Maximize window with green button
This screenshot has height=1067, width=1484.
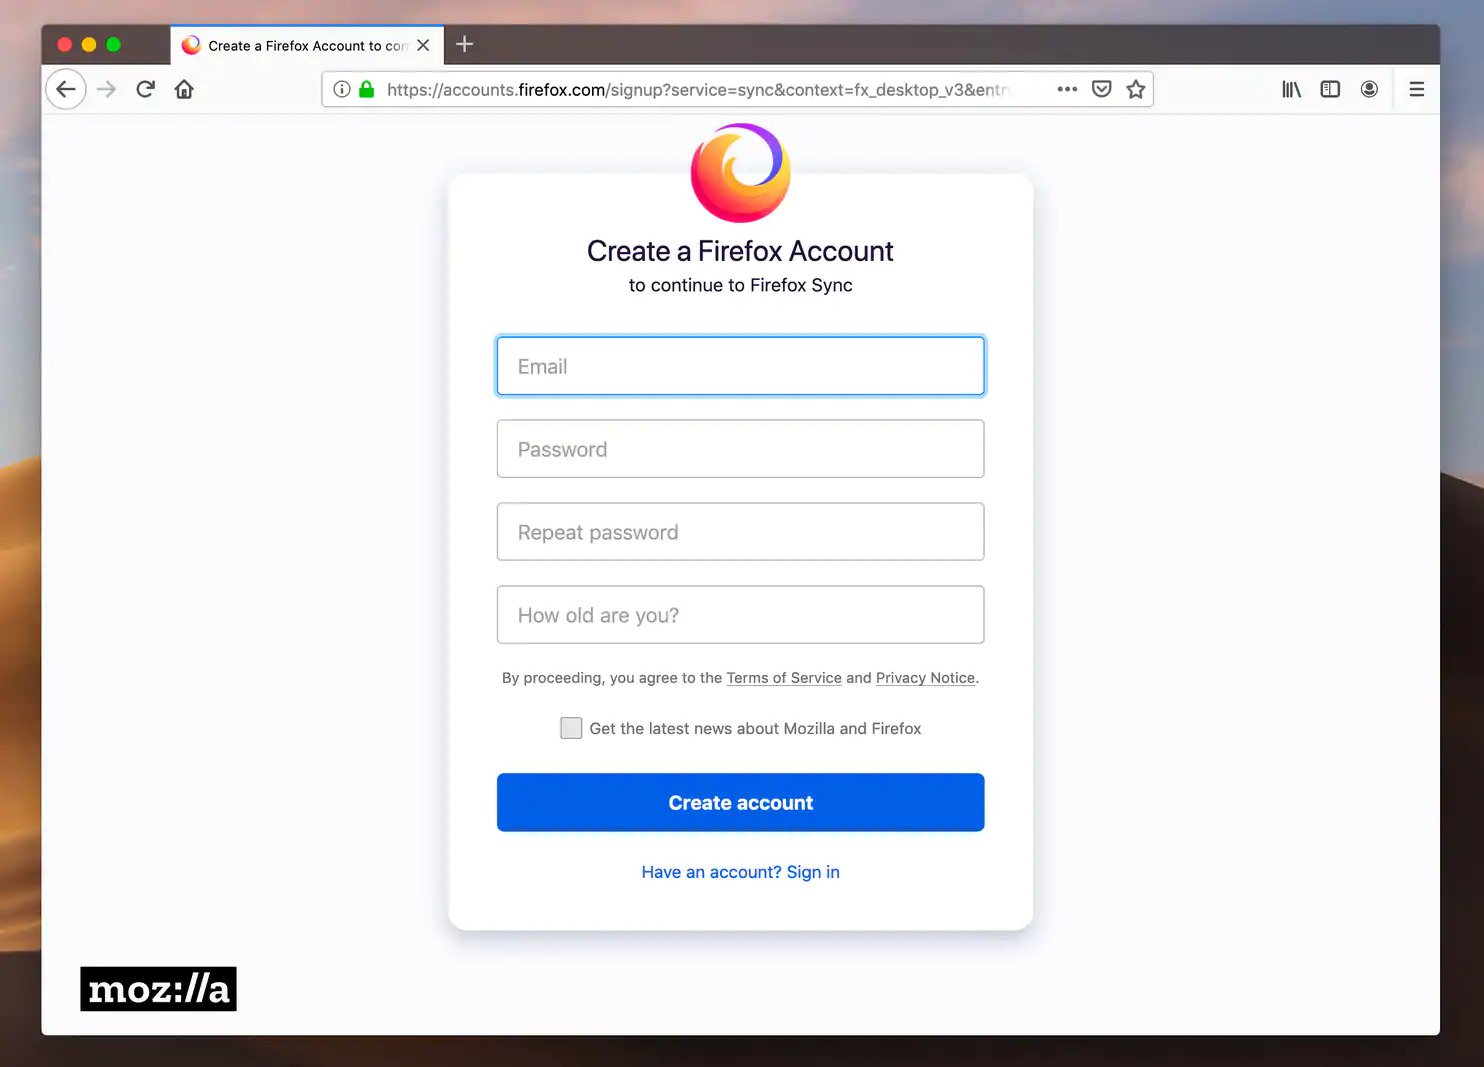pos(113,44)
